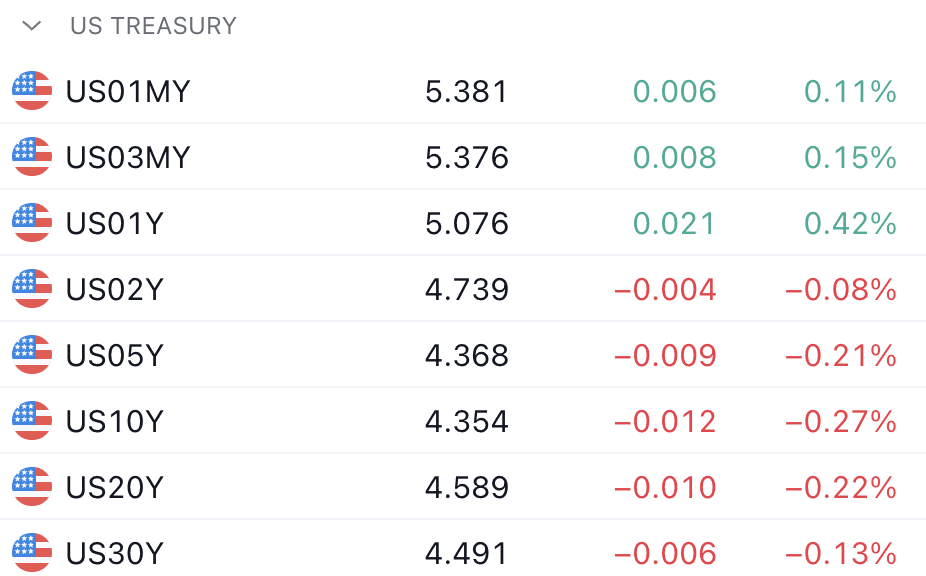
Task: Click the −0.21% change for US05Y
Action: pos(841,356)
